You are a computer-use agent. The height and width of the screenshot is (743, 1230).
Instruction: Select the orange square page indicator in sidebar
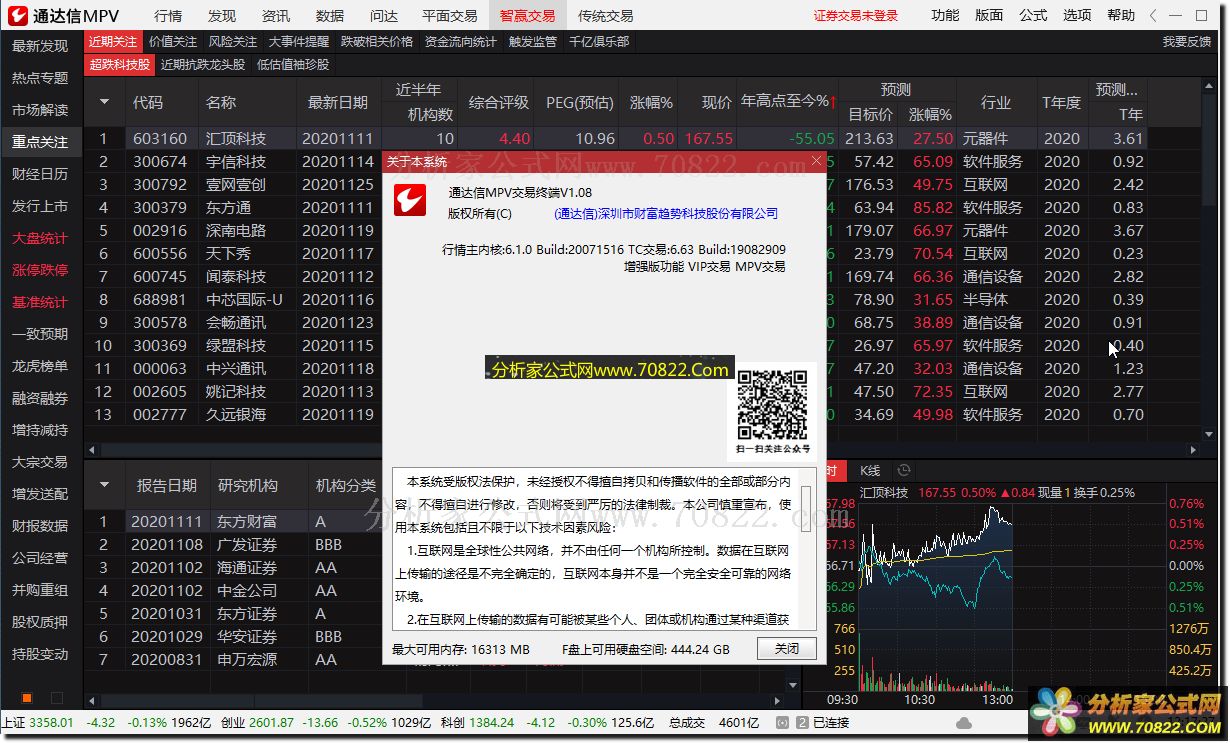click(x=27, y=697)
